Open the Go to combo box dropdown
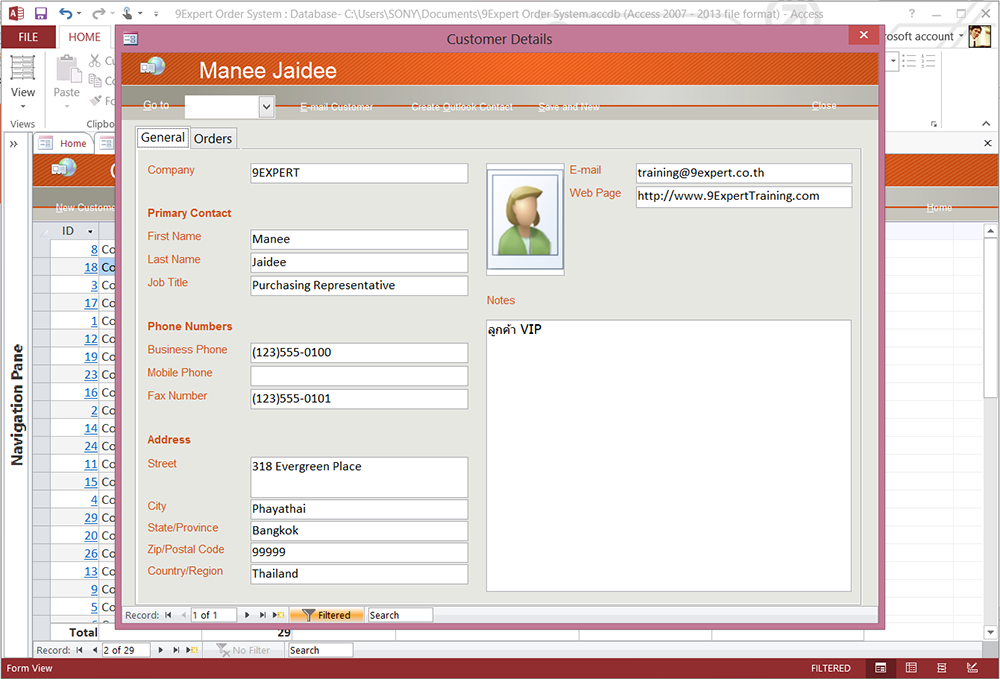The image size is (1000, 679). click(266, 104)
